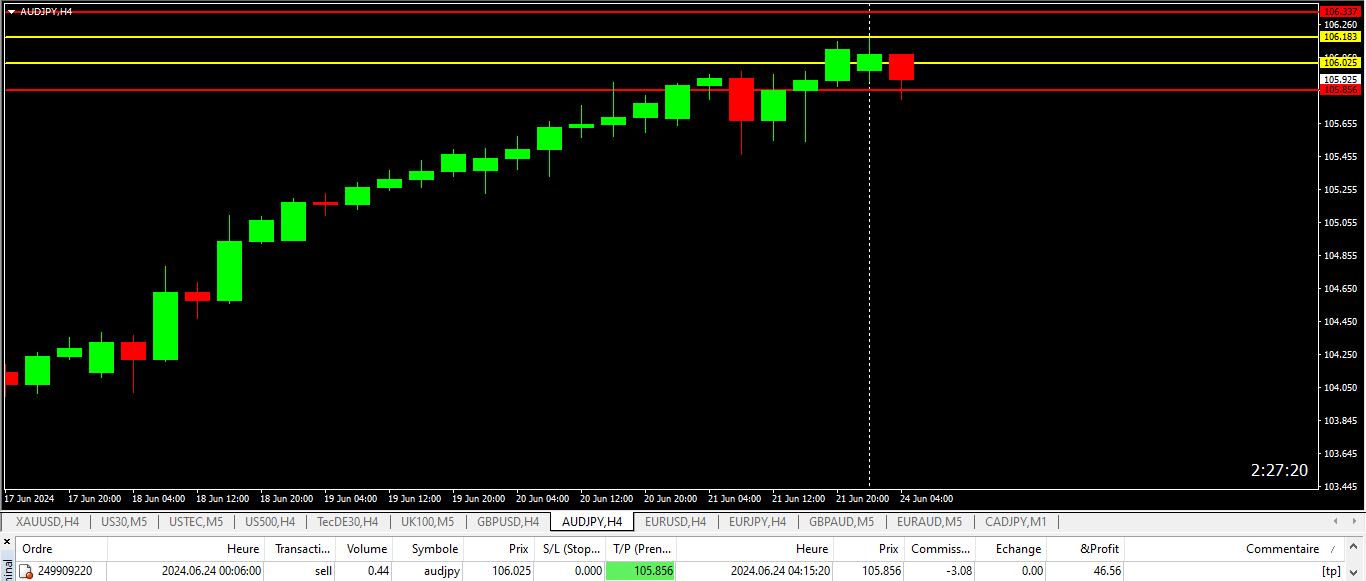Open the AUDJPY,H4 chart menu triangle
1366x581 pixels.
[11, 12]
